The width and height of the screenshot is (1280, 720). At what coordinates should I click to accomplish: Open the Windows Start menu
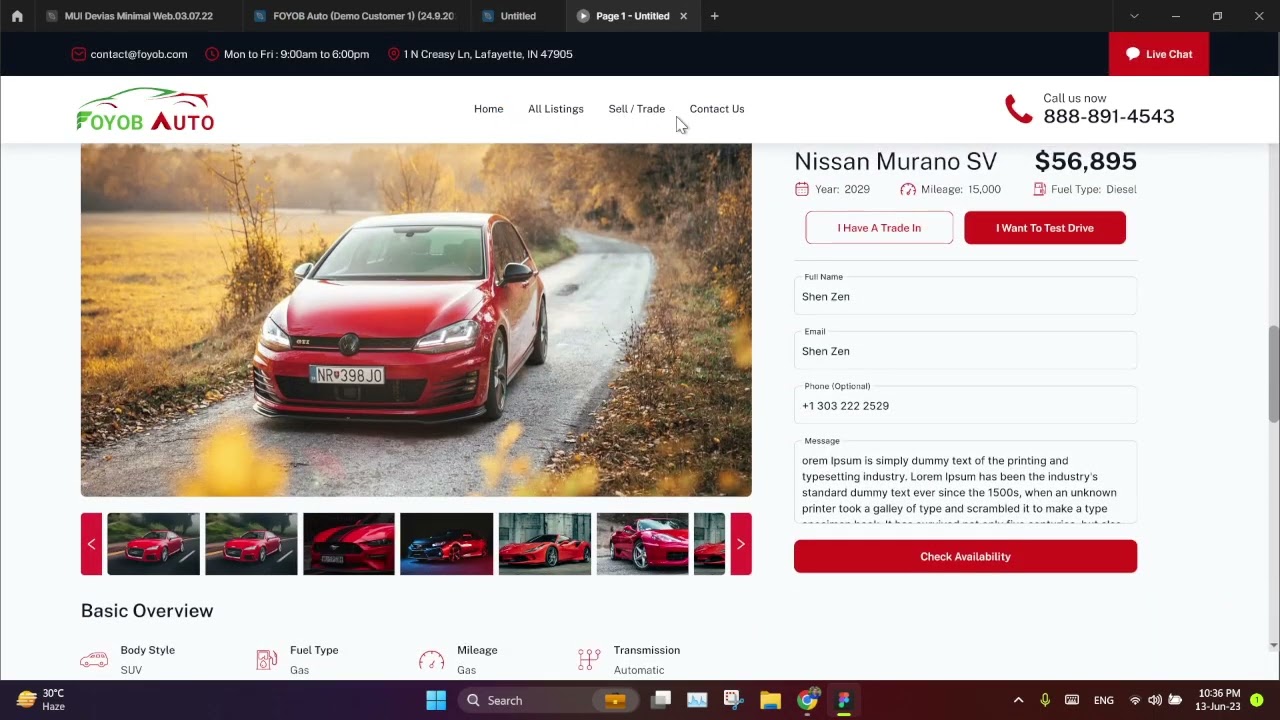(x=436, y=700)
